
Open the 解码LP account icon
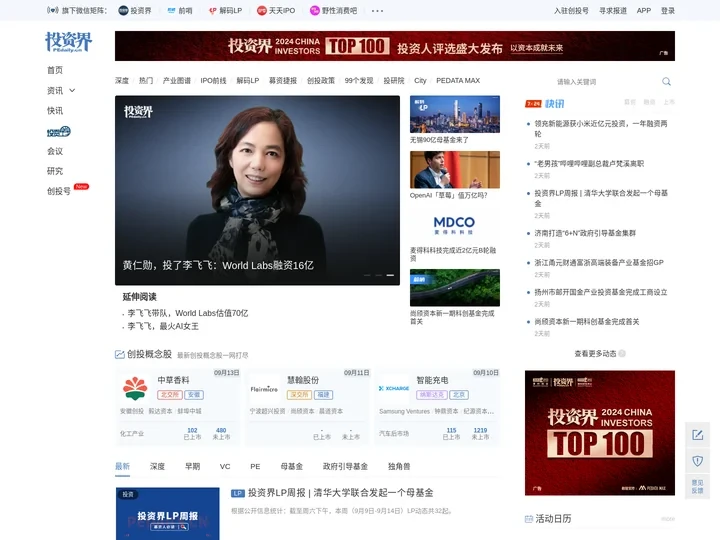[x=213, y=11]
